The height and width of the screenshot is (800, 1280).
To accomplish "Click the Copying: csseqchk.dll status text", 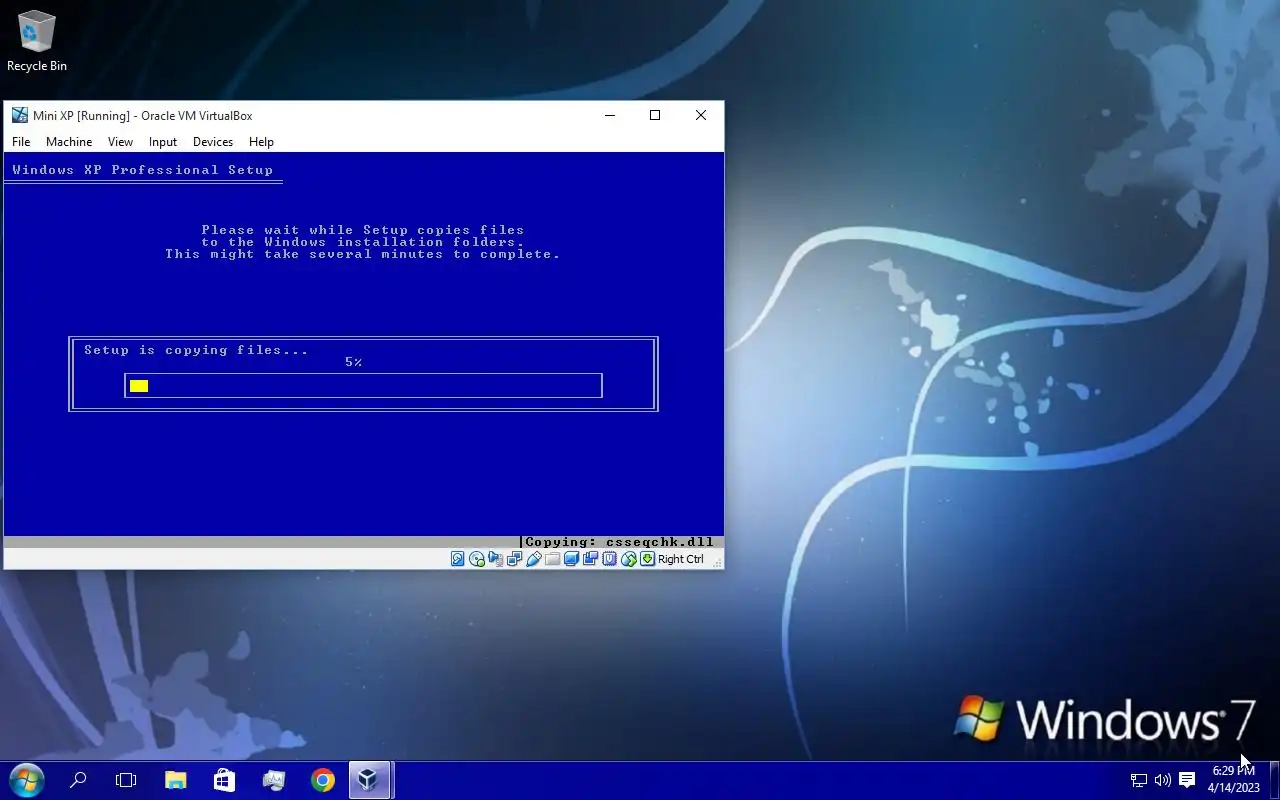I will [x=619, y=542].
